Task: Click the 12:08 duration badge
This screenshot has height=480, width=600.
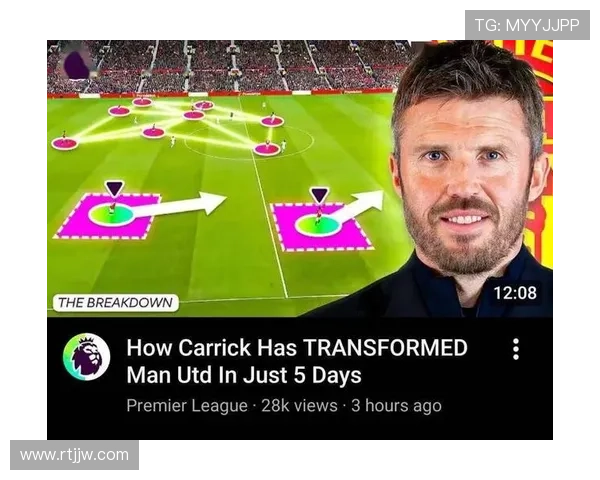Action: click(515, 293)
